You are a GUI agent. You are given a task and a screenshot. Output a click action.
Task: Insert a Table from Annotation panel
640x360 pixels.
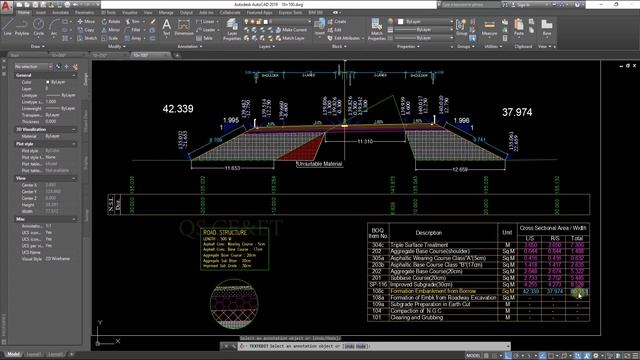(204, 38)
